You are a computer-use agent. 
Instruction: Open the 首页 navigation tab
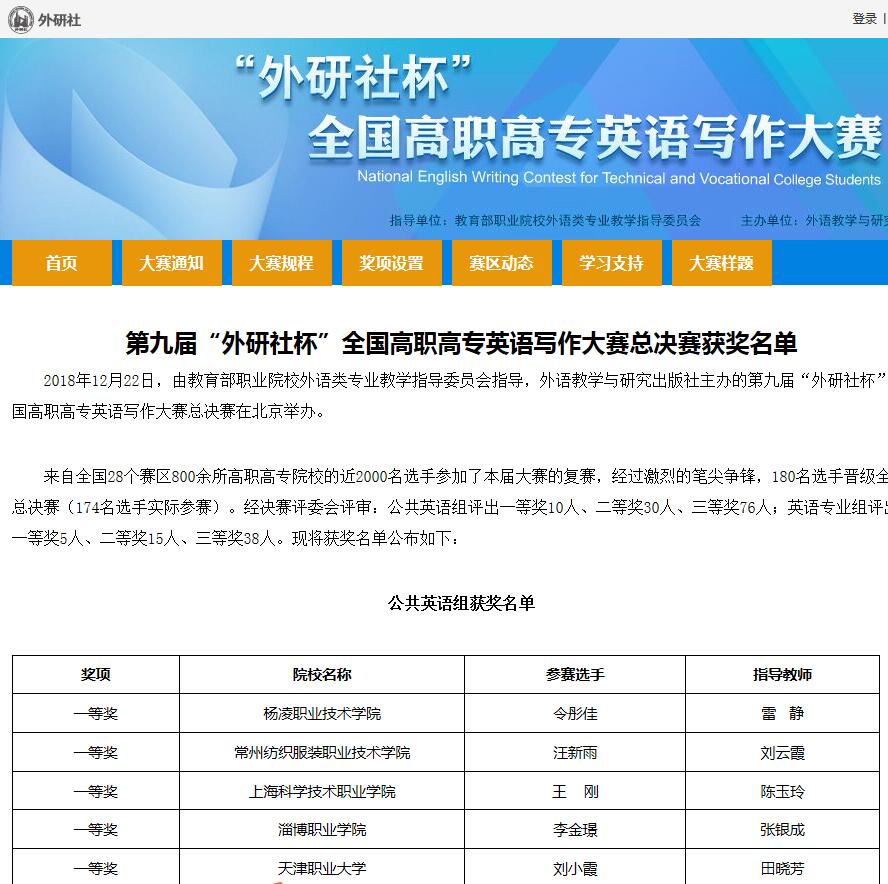pos(61,263)
